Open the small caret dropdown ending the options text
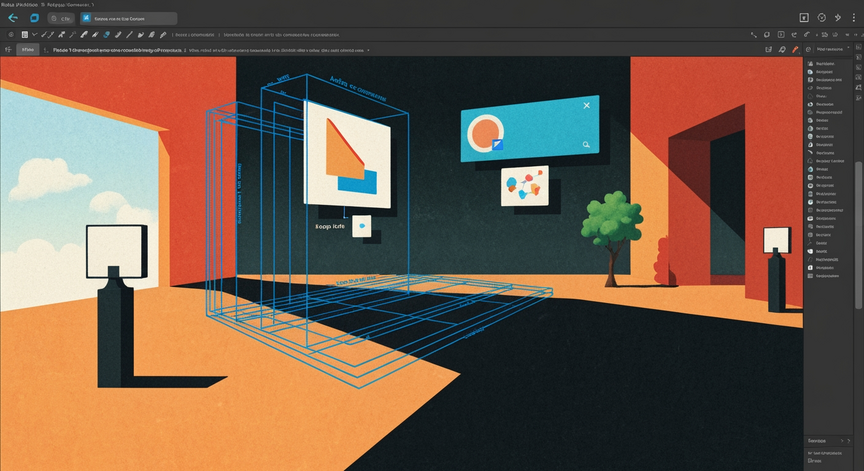Image resolution: width=864 pixels, height=471 pixels. 368,50
